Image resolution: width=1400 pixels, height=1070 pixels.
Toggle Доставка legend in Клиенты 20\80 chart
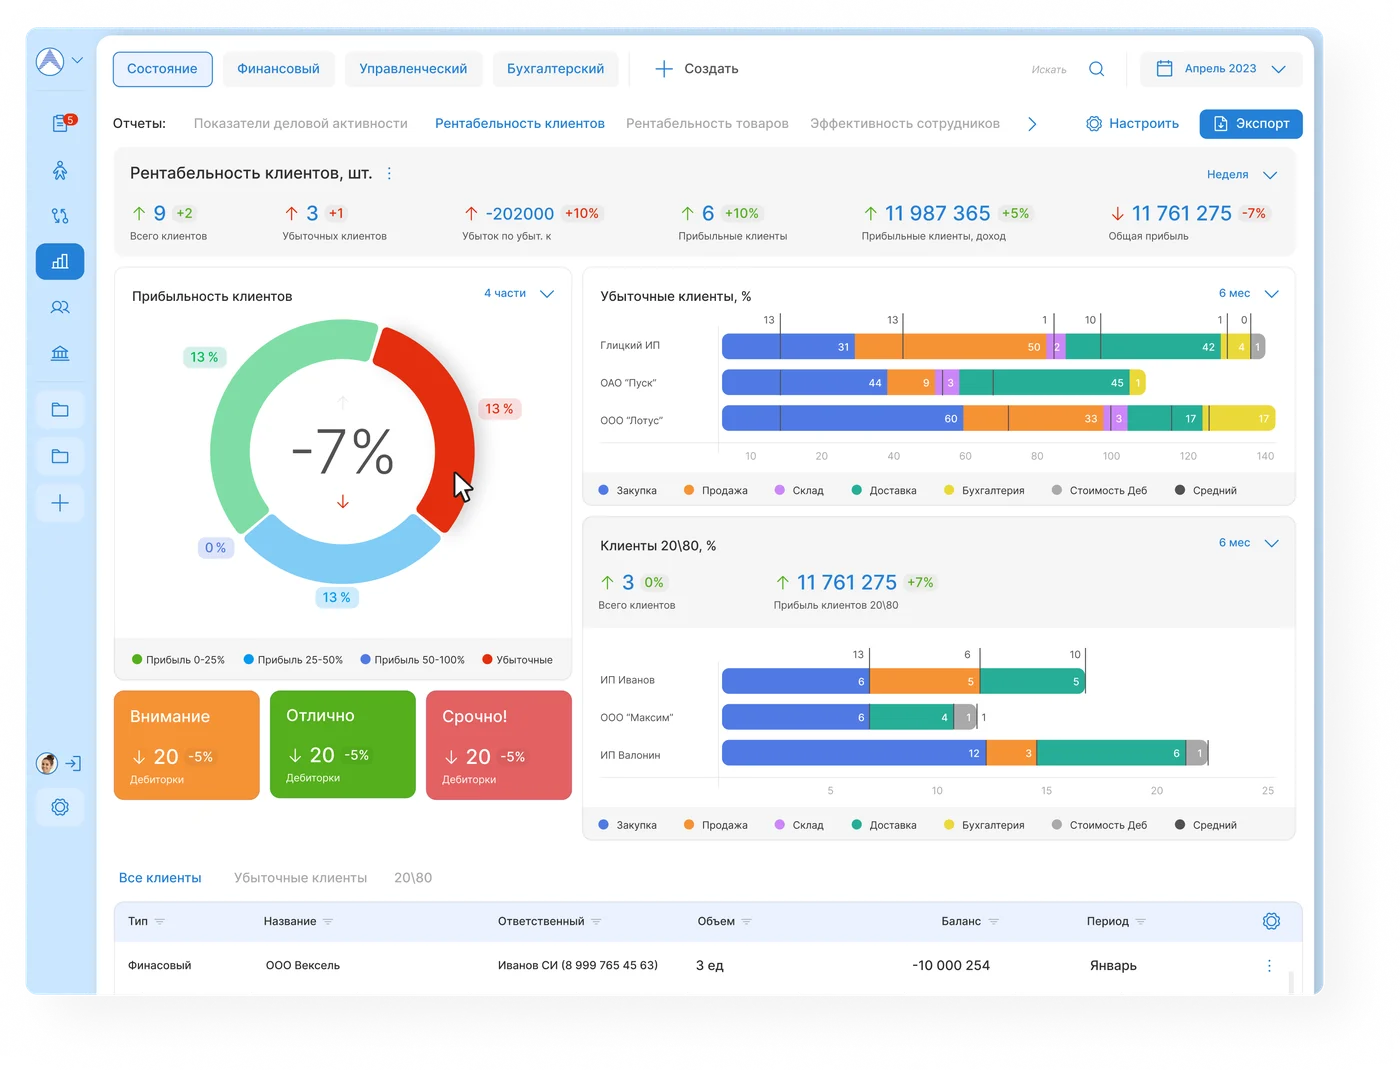pos(884,825)
